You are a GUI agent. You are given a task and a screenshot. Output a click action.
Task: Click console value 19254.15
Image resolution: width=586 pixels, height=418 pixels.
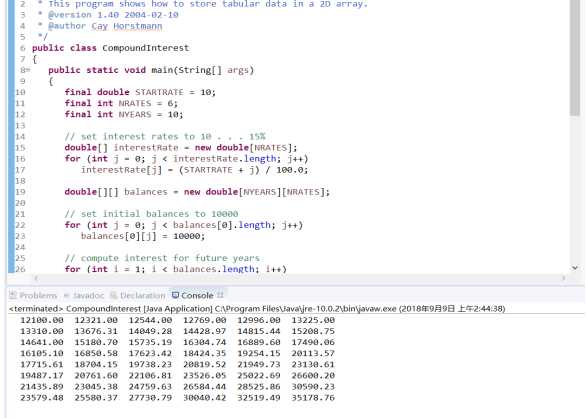pos(259,353)
